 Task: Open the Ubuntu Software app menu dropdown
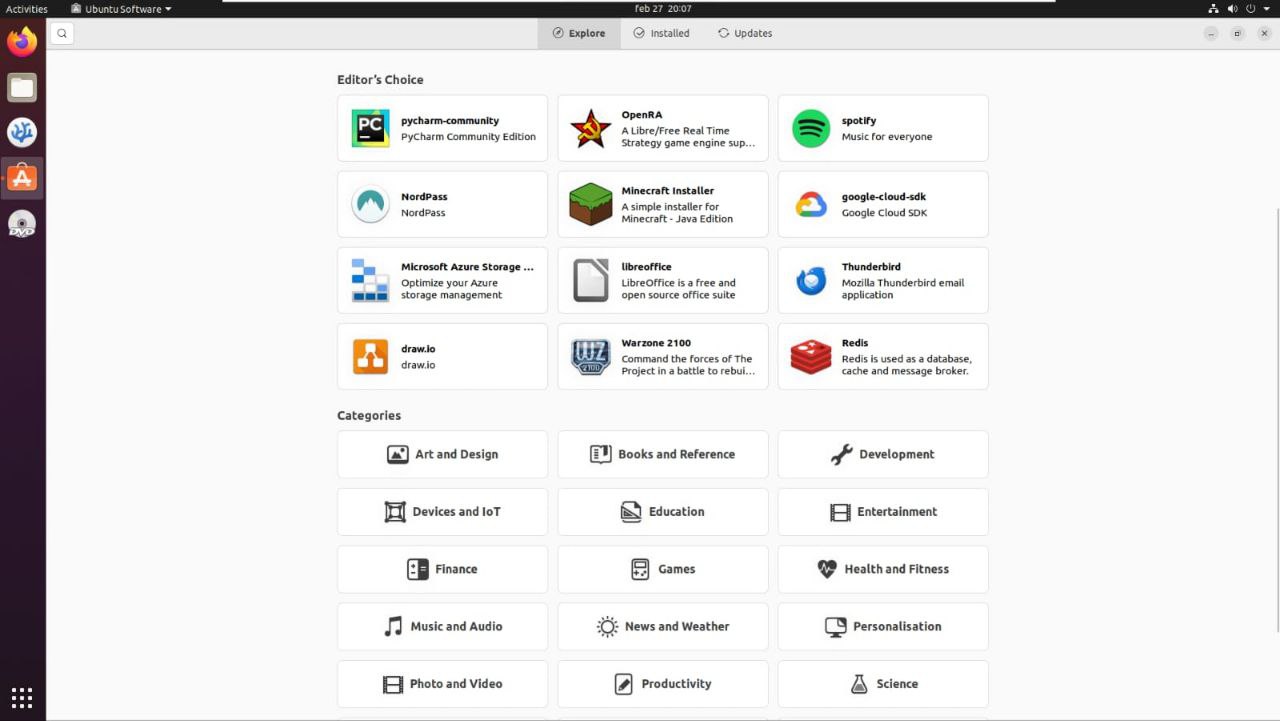pyautogui.click(x=121, y=9)
